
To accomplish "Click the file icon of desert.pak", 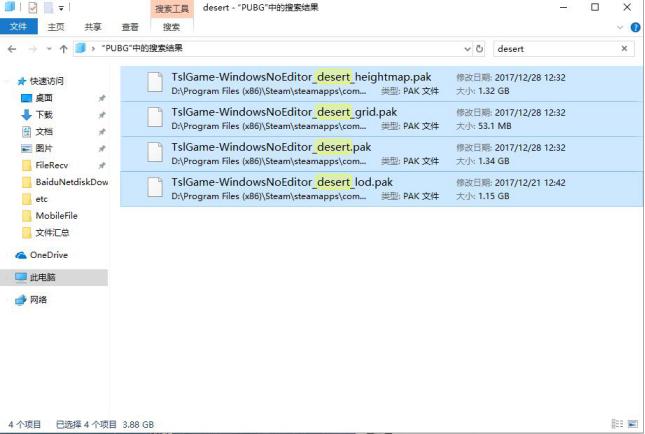I will [155, 152].
